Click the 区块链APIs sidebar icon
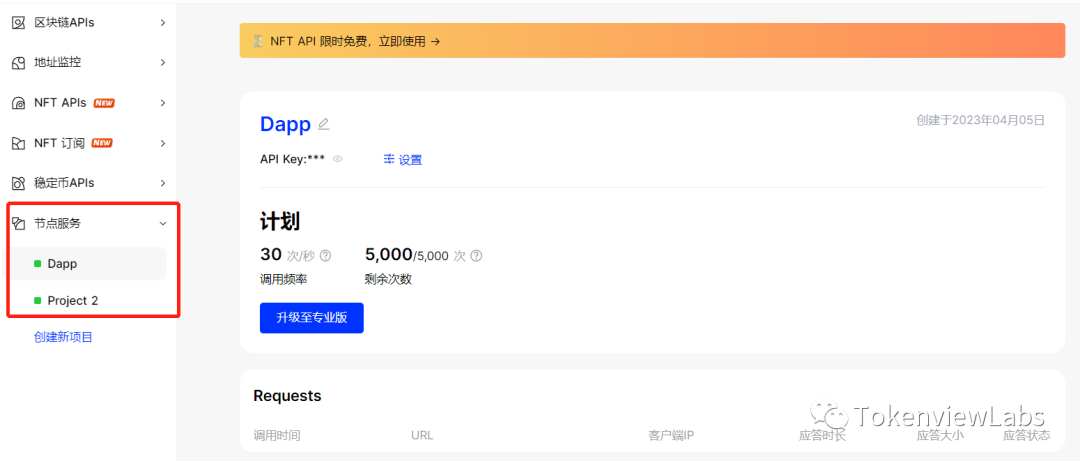Screen dimensions: 1080x461 point(18,22)
